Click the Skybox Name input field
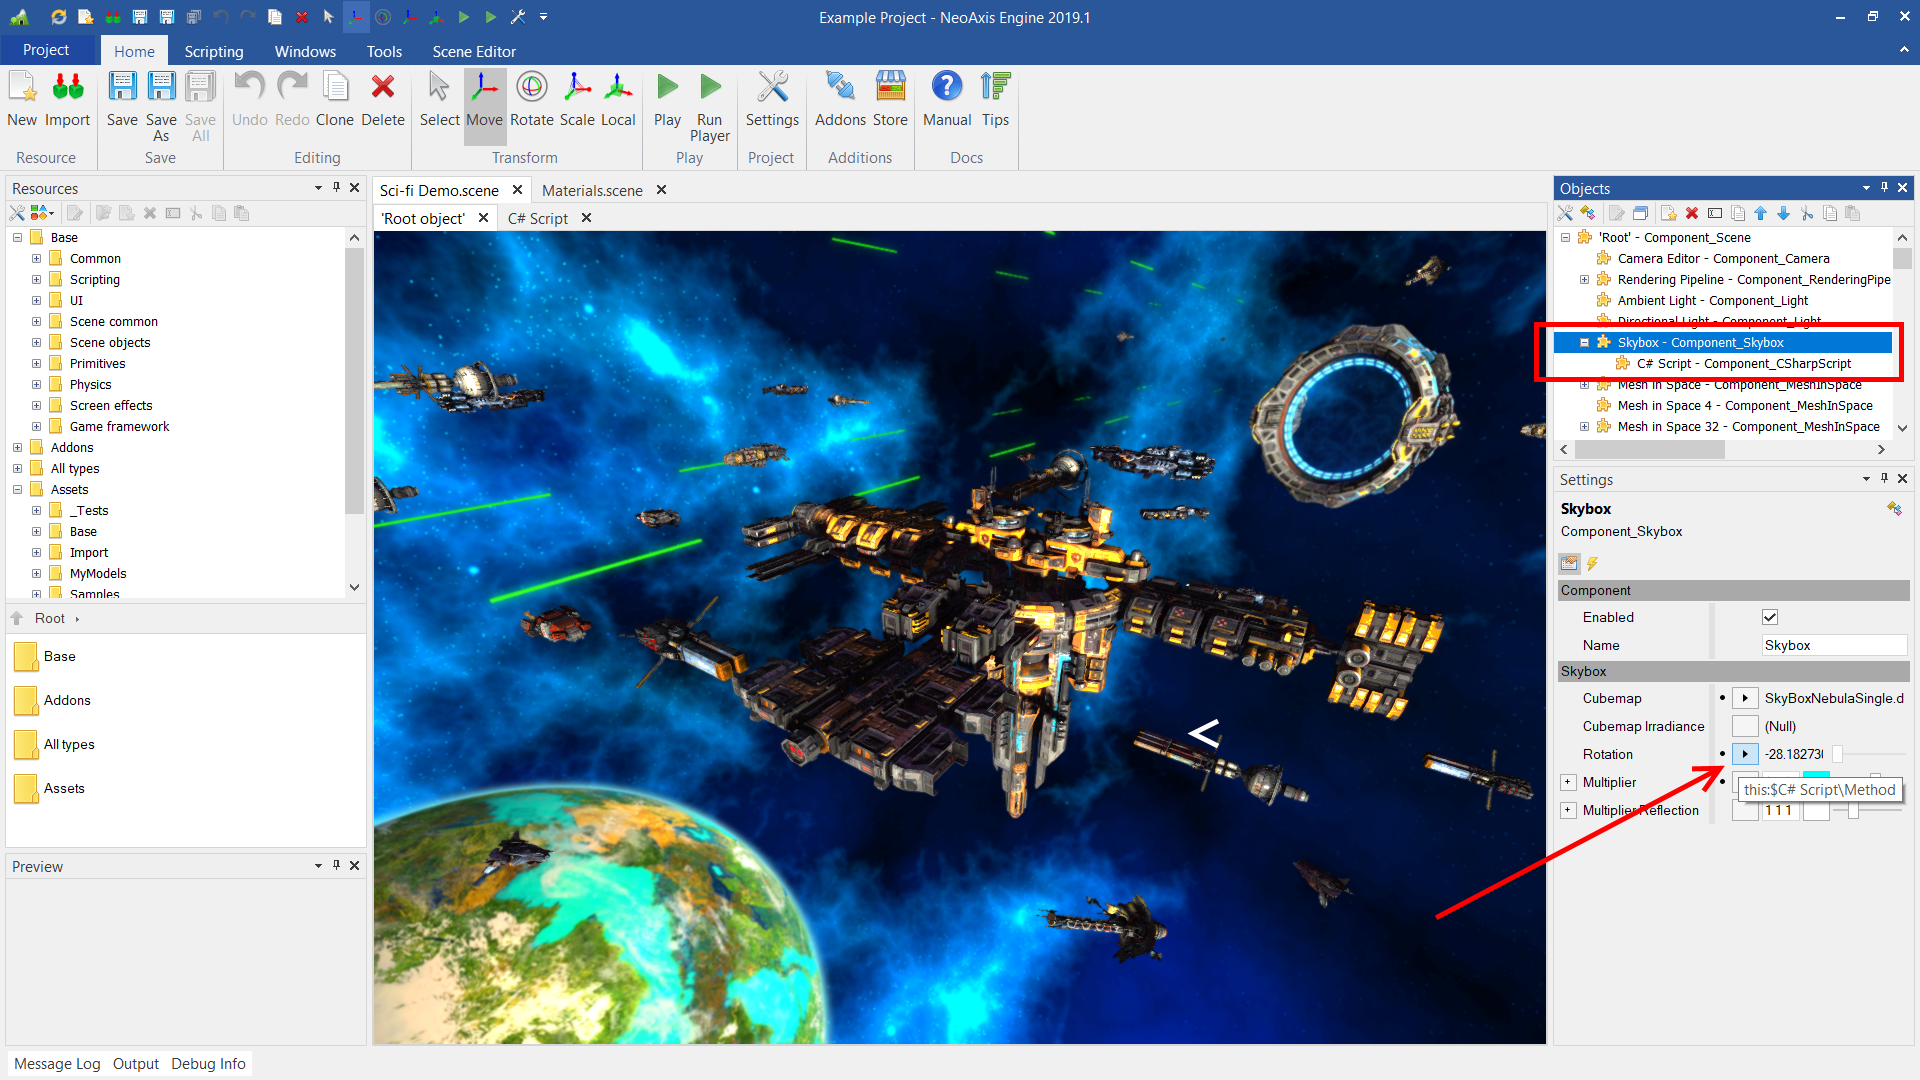The width and height of the screenshot is (1920, 1080). pyautogui.click(x=1832, y=645)
